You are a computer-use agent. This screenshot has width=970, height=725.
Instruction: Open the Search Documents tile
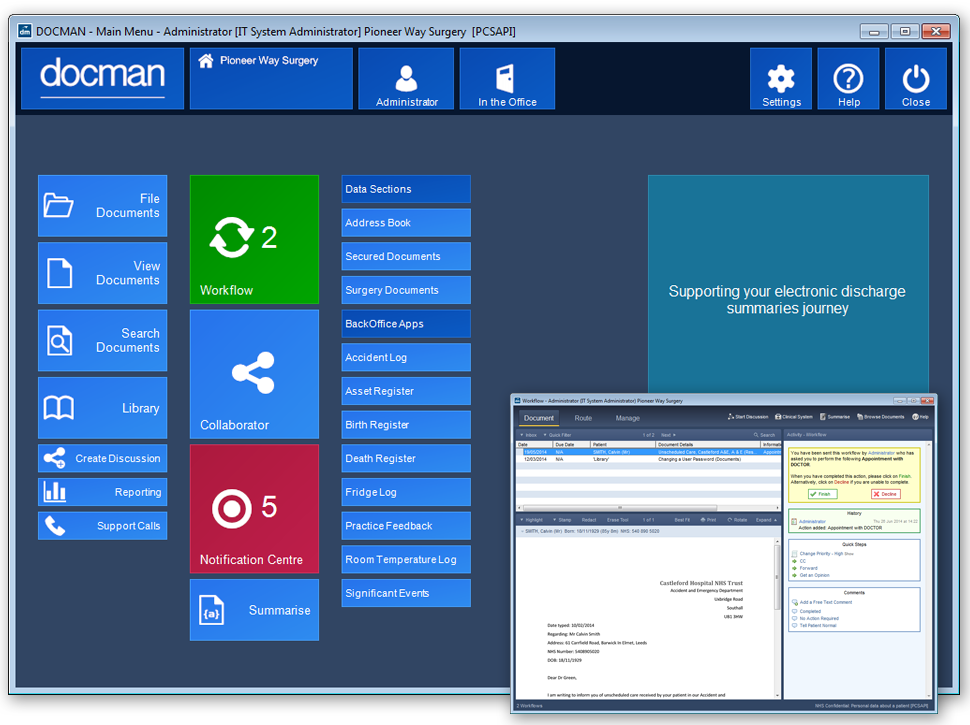(x=103, y=341)
